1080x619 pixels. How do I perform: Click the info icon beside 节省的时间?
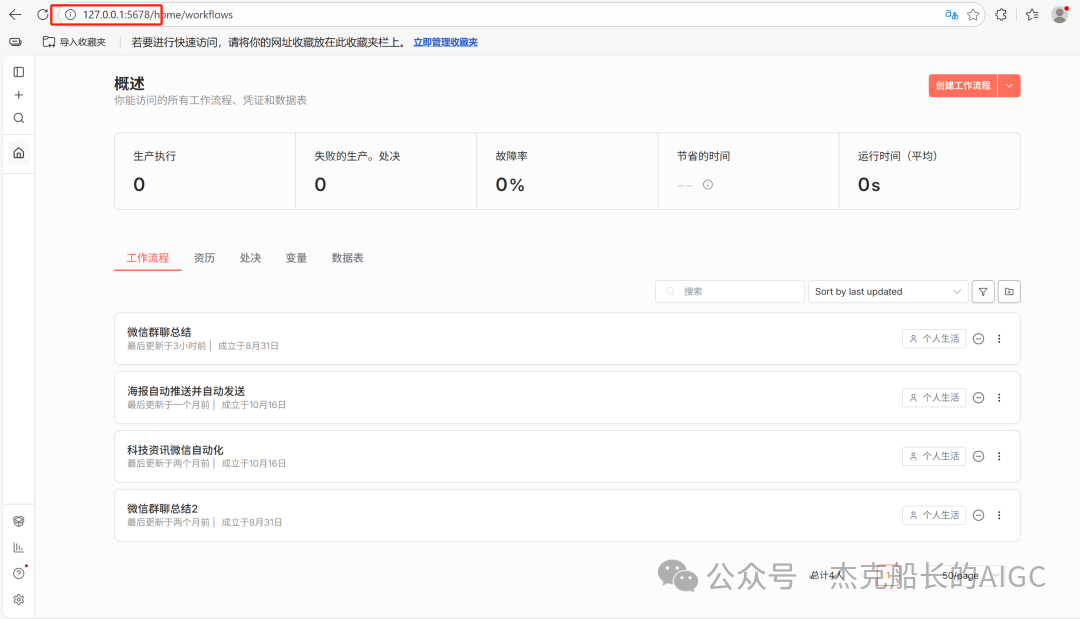pyautogui.click(x=707, y=185)
